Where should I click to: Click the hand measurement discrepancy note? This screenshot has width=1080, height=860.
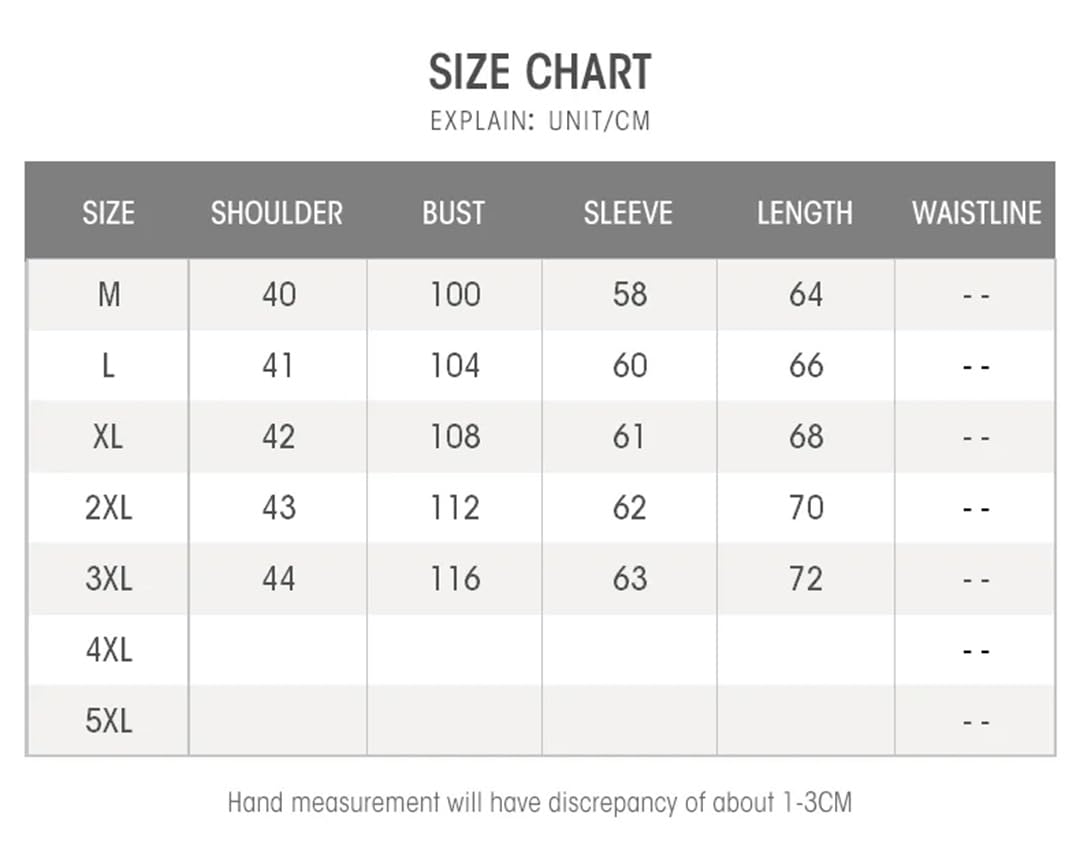click(540, 803)
